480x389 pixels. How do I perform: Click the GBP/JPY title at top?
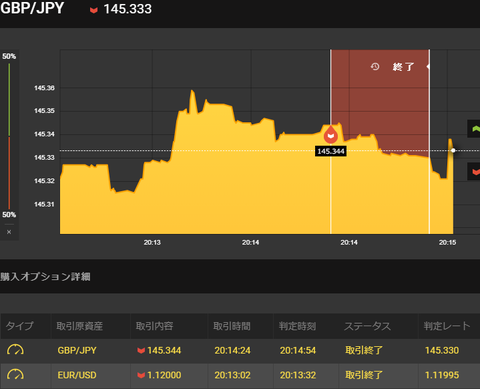pos(32,8)
